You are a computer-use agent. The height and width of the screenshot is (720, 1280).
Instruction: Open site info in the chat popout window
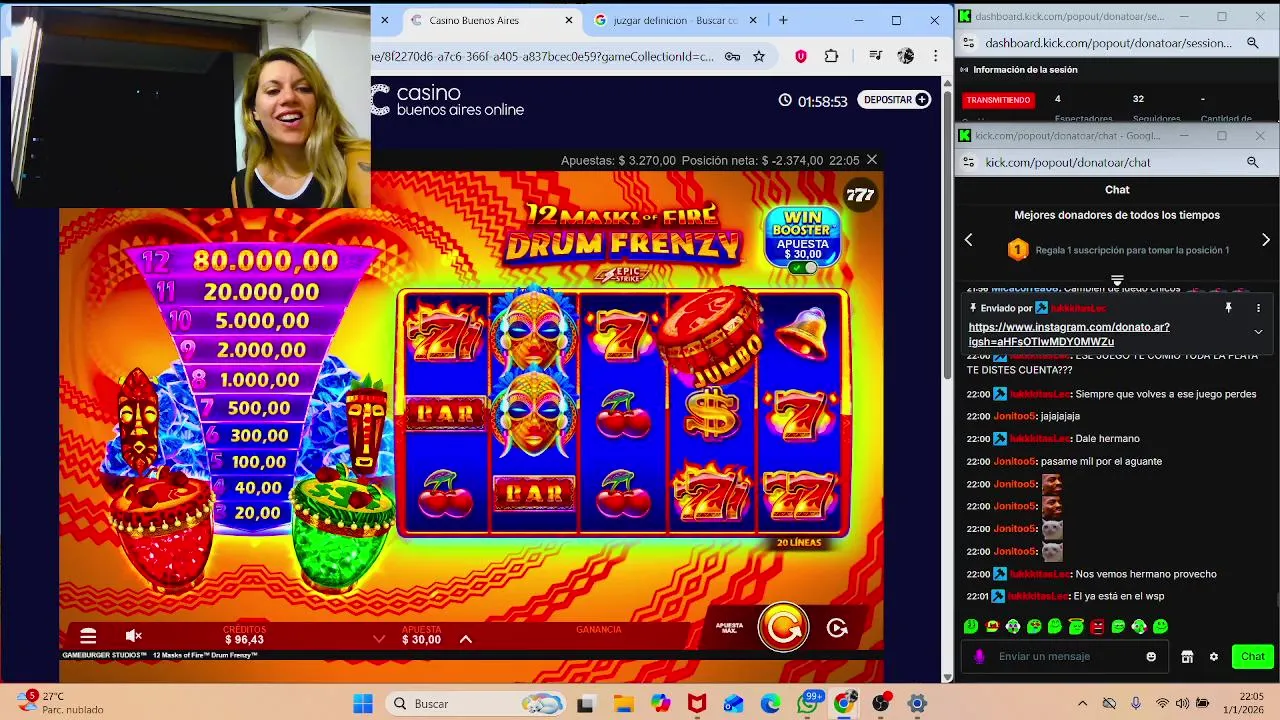pos(968,162)
